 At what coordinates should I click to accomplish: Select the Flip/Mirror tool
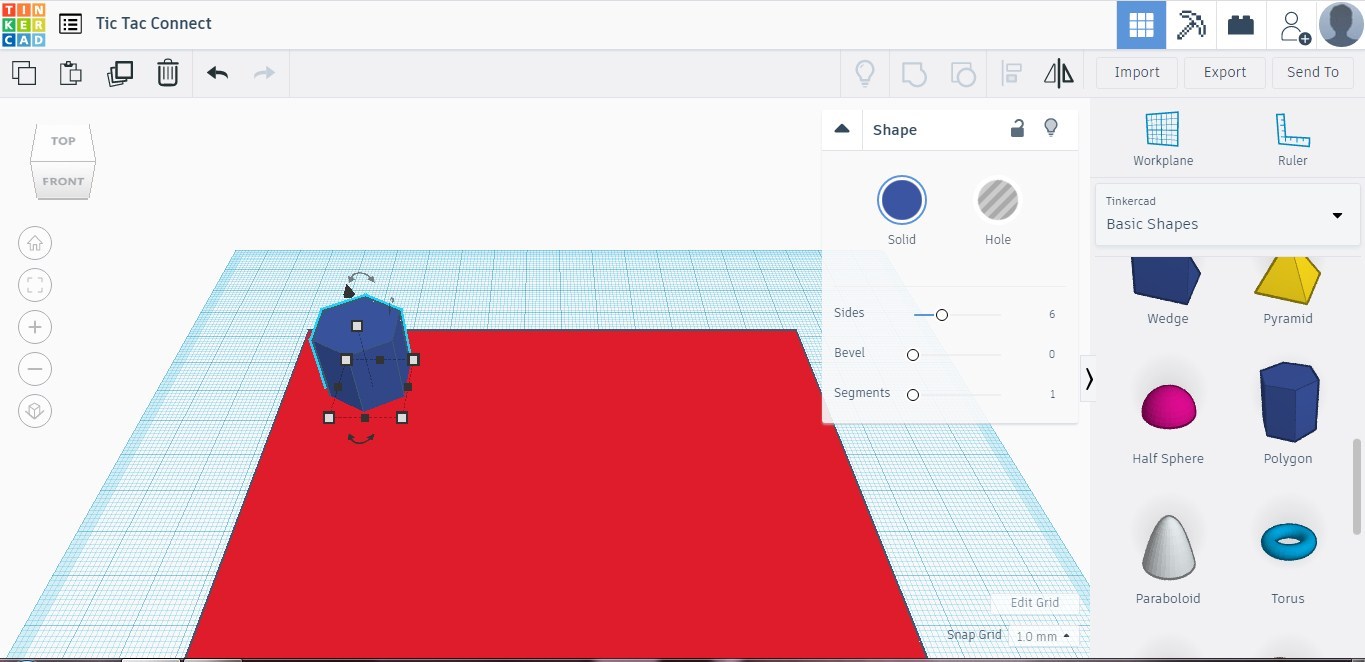coord(1058,72)
